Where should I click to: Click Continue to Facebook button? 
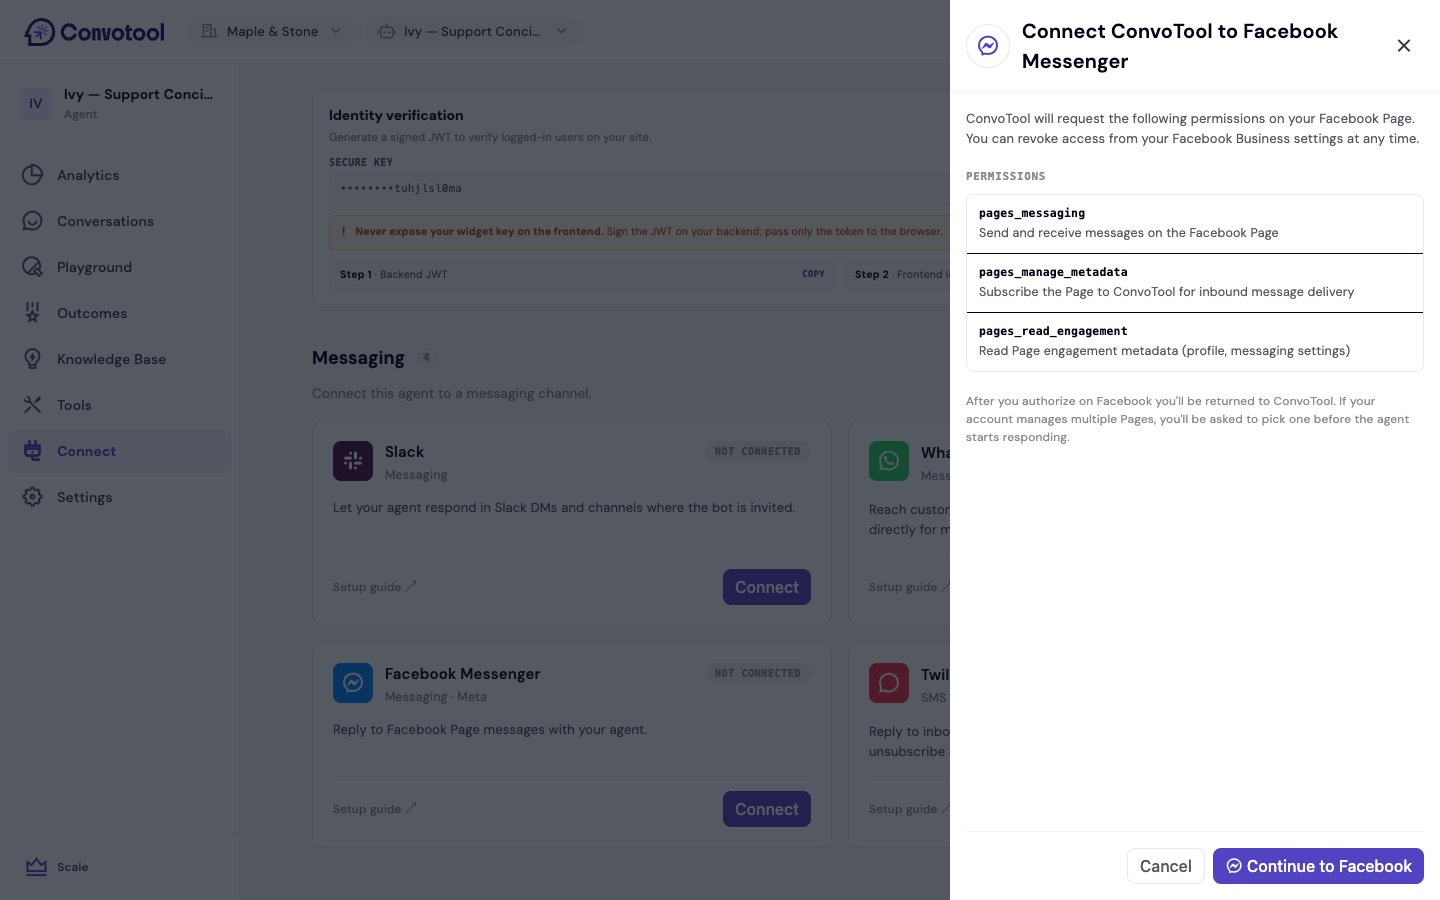1318,866
